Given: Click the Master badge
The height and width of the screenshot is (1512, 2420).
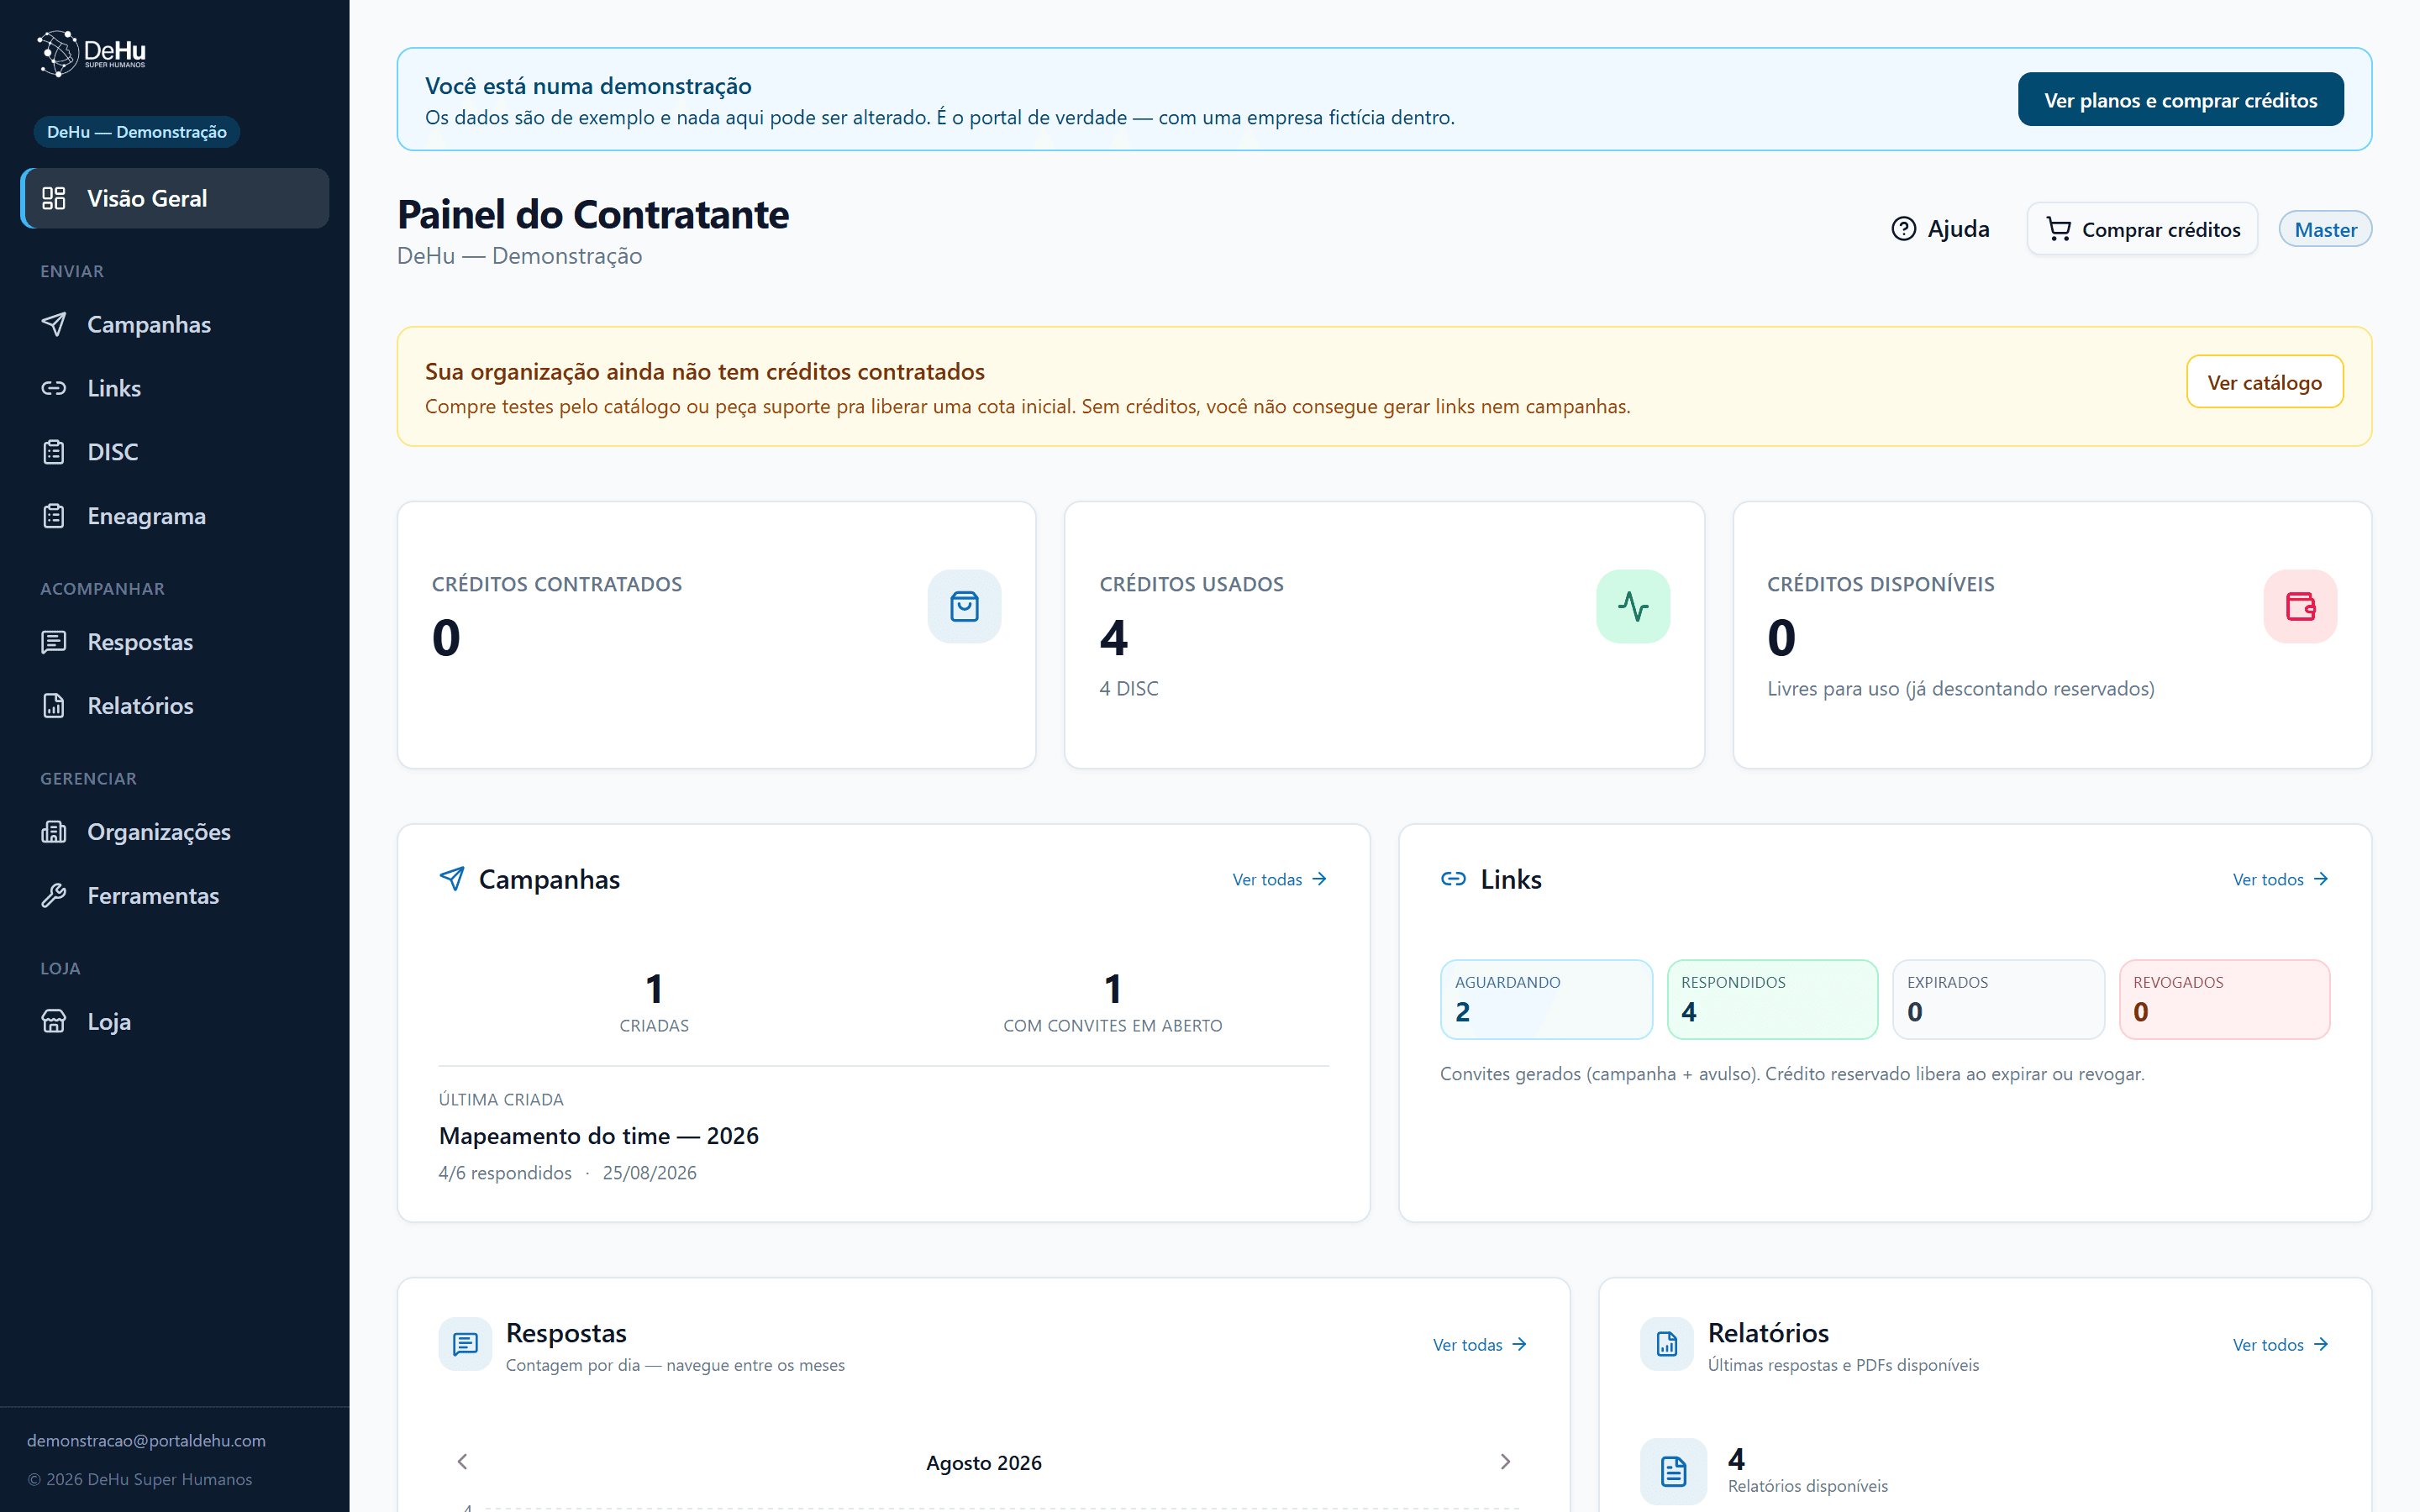Looking at the screenshot, I should point(2325,229).
